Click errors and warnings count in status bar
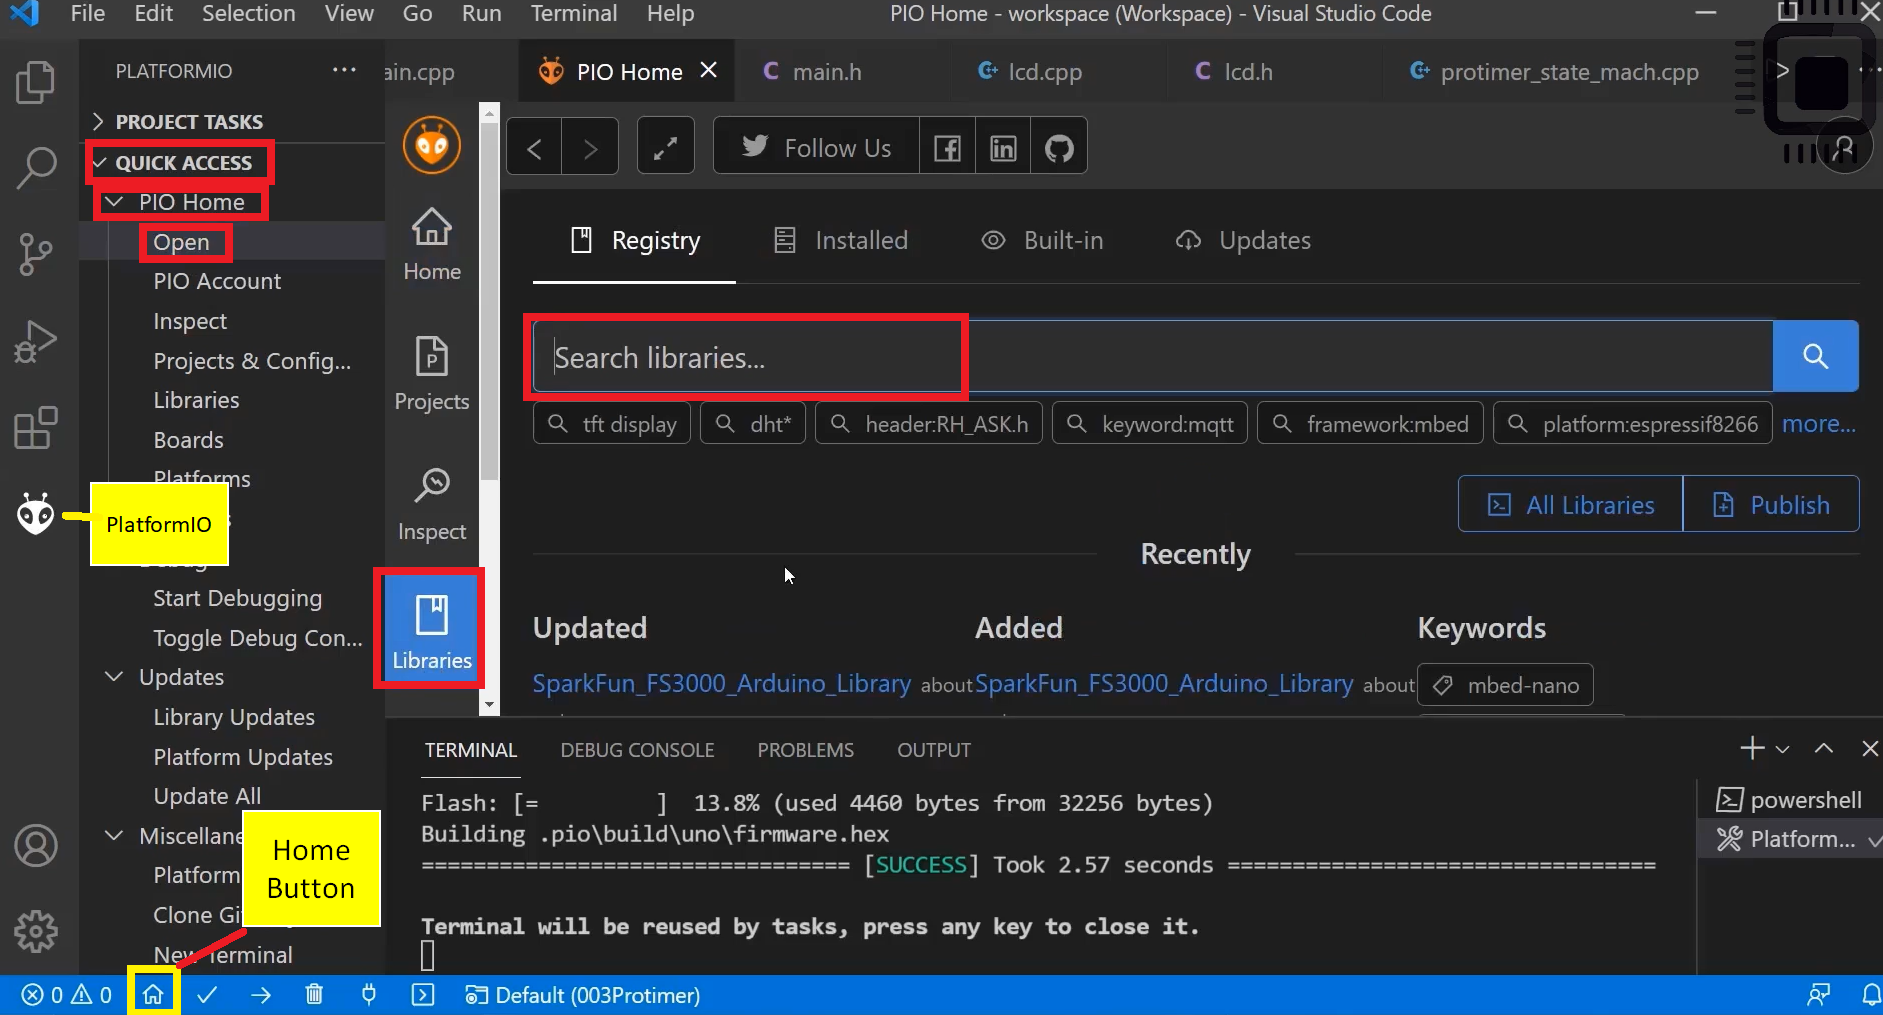 (67, 995)
